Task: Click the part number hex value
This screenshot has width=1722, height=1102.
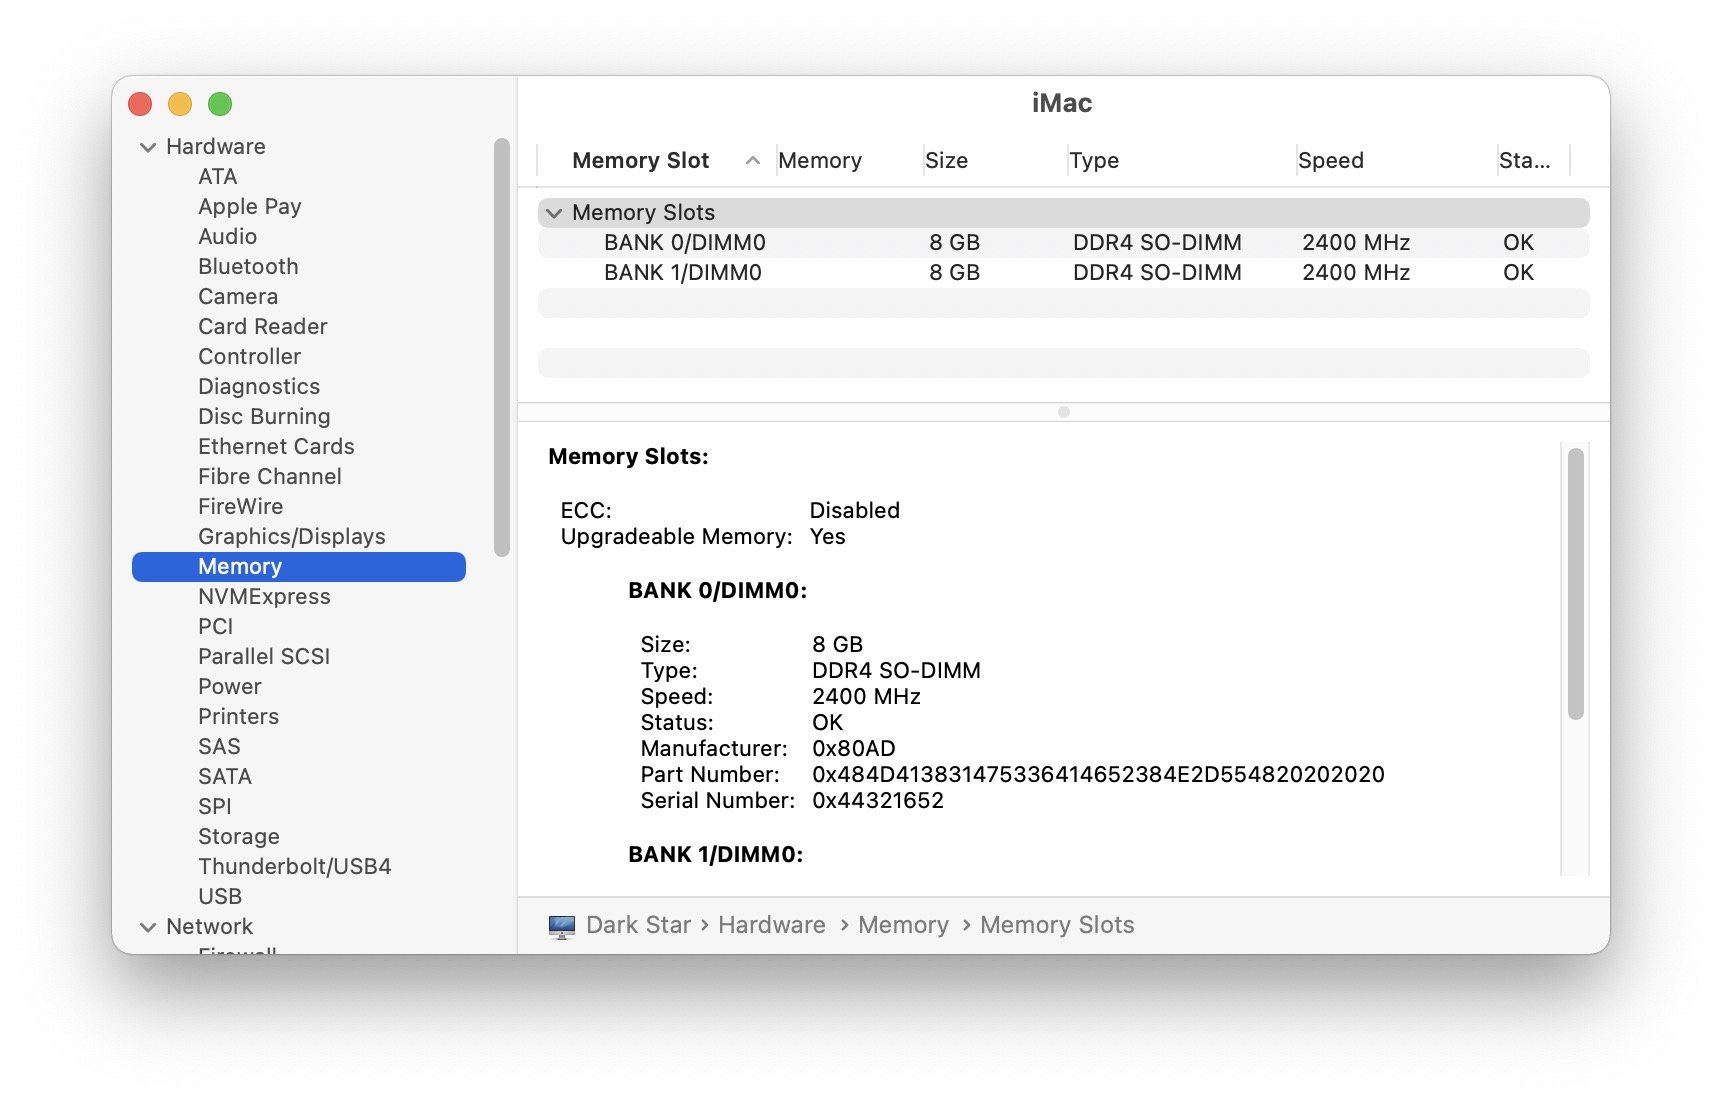Action: (x=1098, y=775)
